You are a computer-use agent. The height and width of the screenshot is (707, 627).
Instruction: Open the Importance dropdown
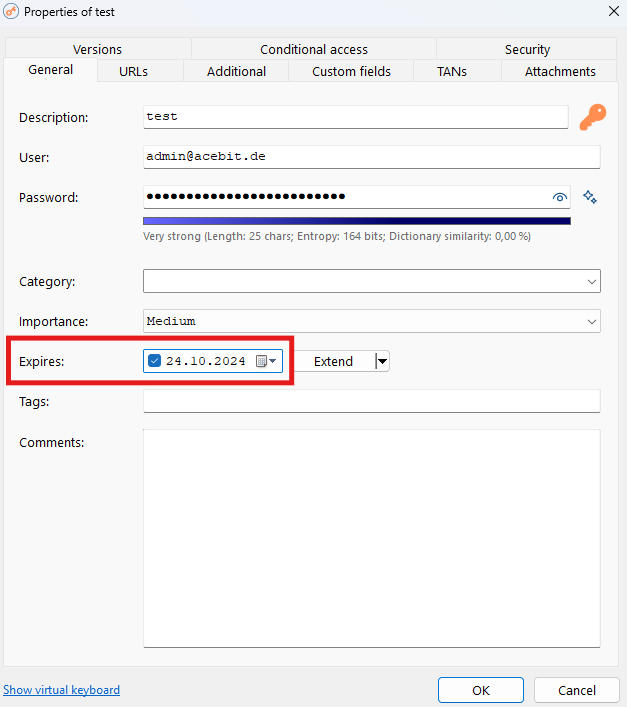[x=591, y=321]
